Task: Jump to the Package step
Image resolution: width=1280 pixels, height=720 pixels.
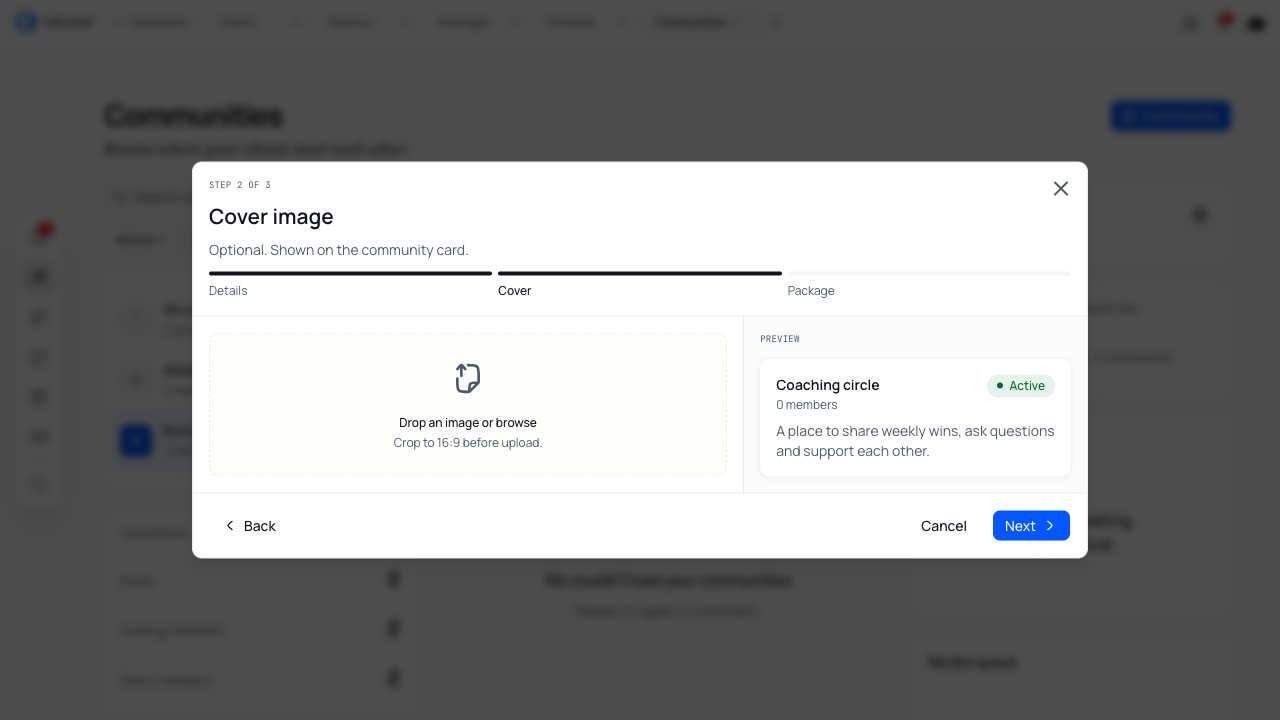Action: point(811,291)
